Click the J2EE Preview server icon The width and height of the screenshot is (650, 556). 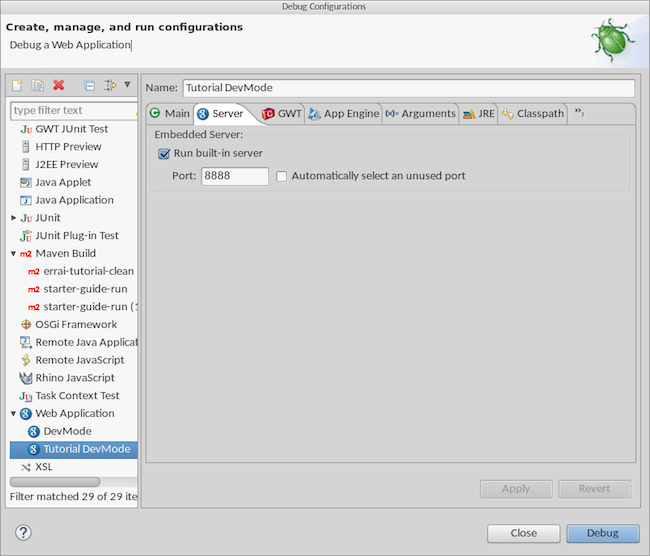(x=26, y=165)
